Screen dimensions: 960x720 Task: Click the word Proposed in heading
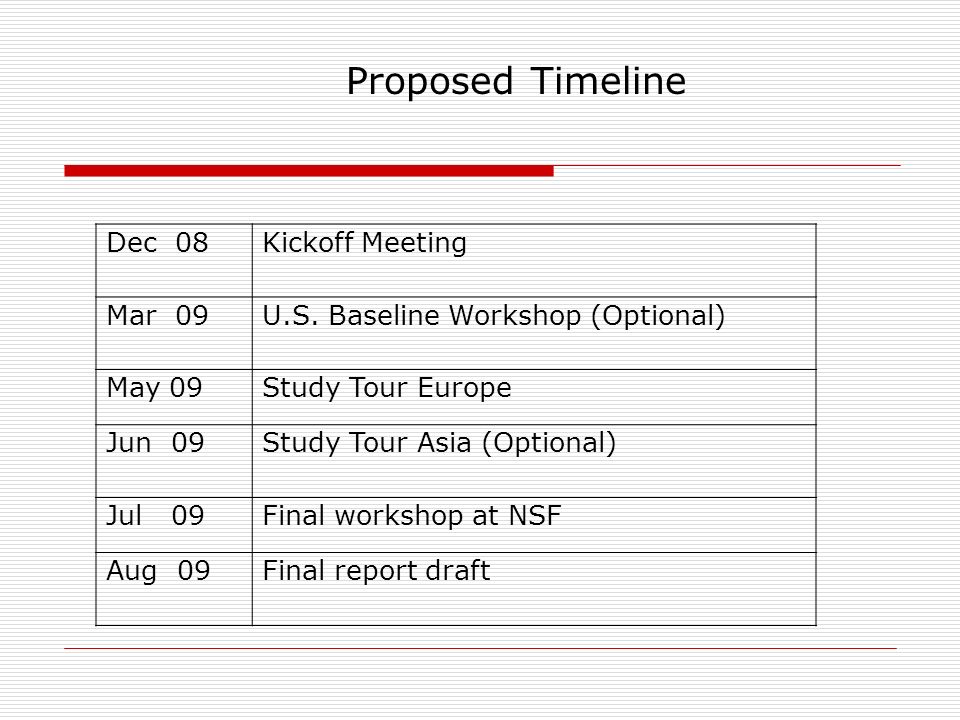pos(430,83)
